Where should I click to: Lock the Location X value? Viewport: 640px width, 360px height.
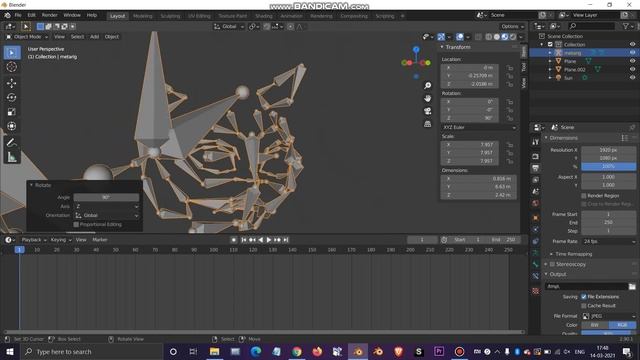pyautogui.click(x=510, y=68)
